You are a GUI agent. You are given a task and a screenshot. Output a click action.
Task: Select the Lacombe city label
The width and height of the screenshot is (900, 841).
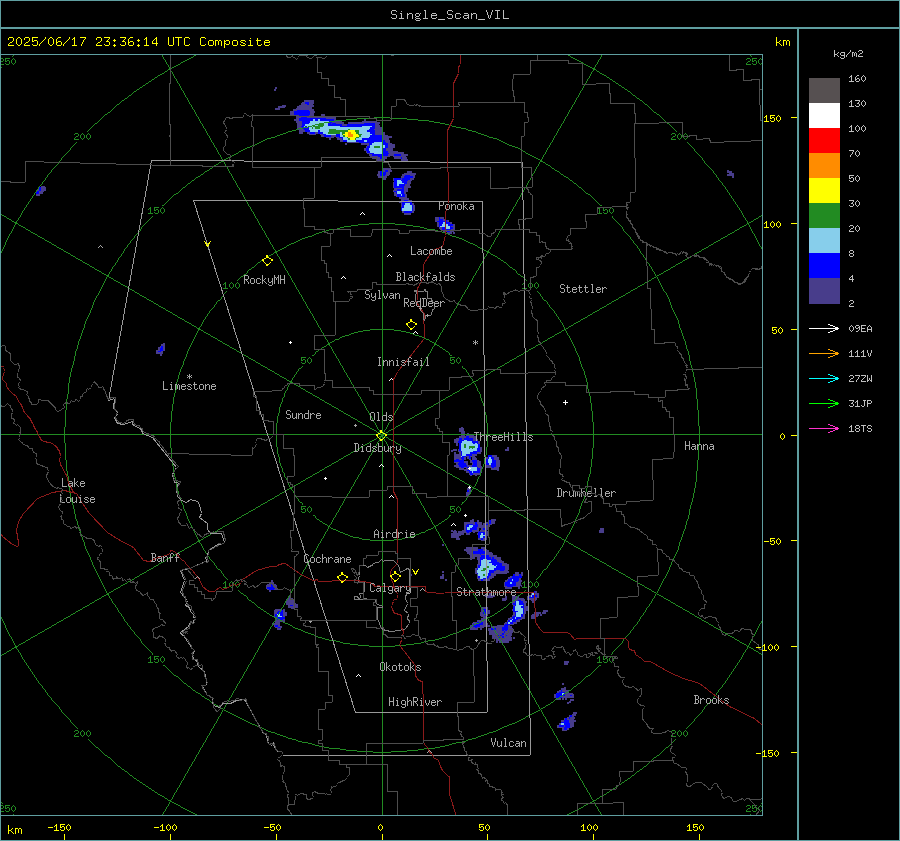(431, 251)
